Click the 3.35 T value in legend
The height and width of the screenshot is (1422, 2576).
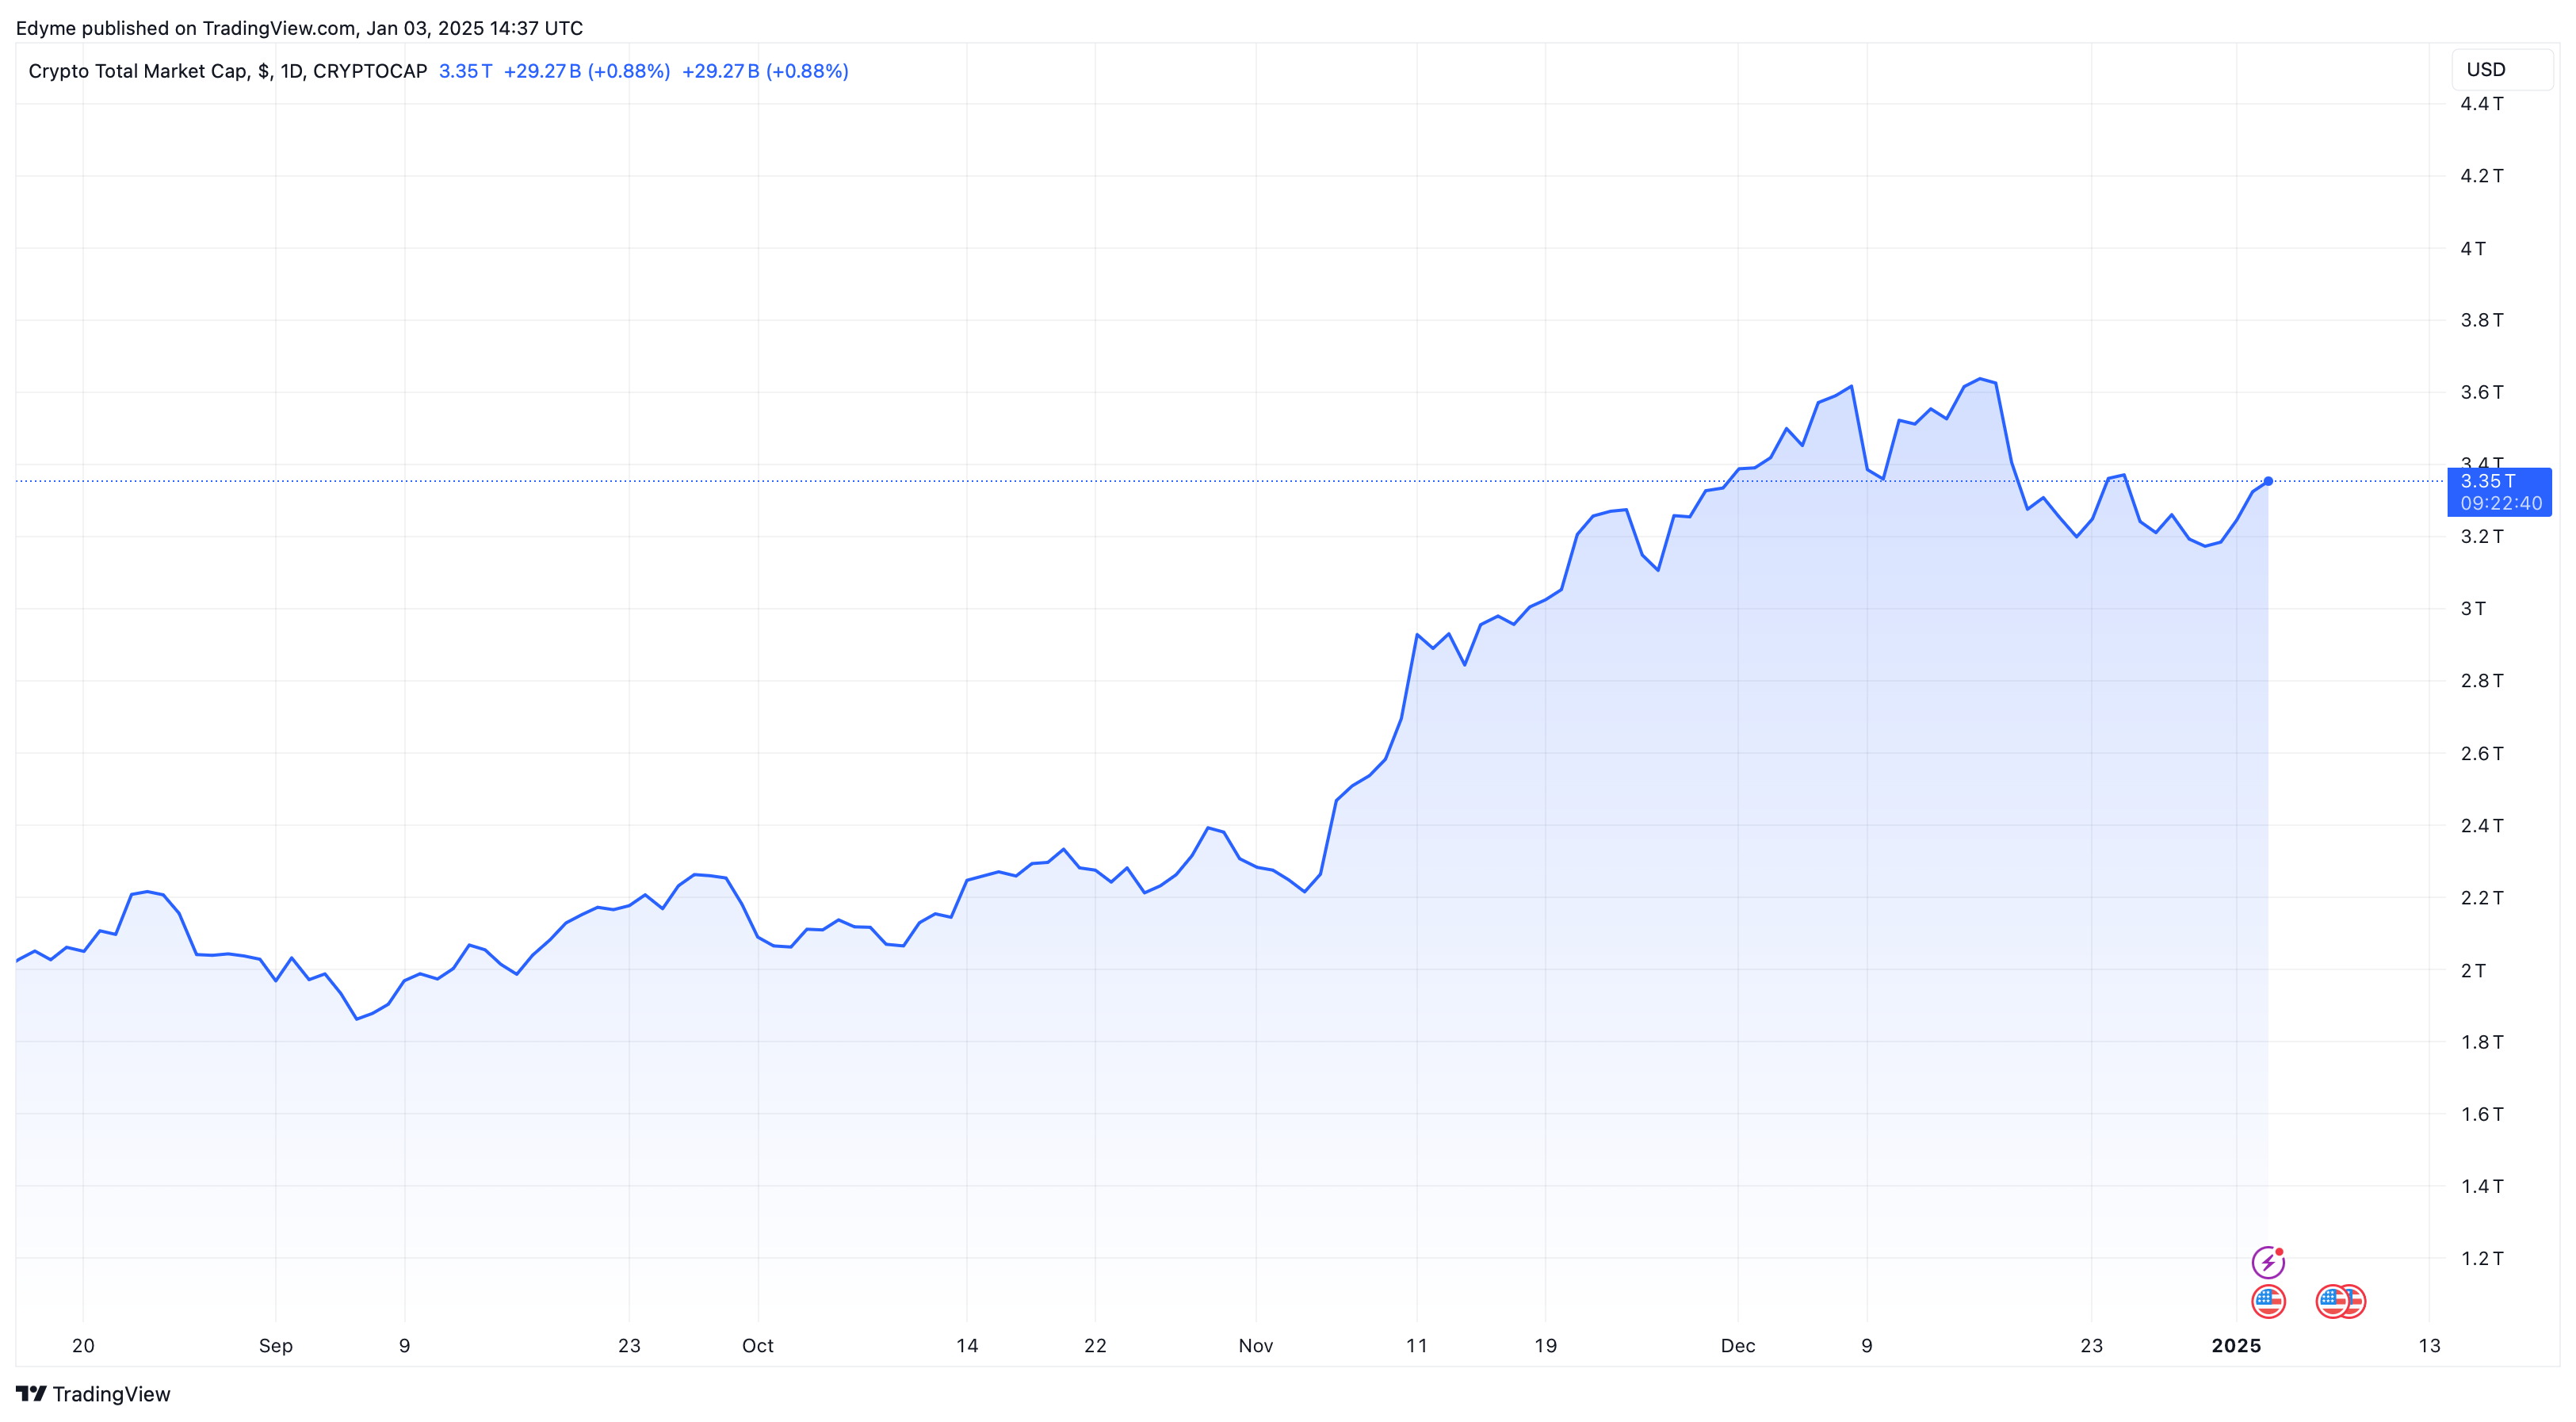coord(465,71)
